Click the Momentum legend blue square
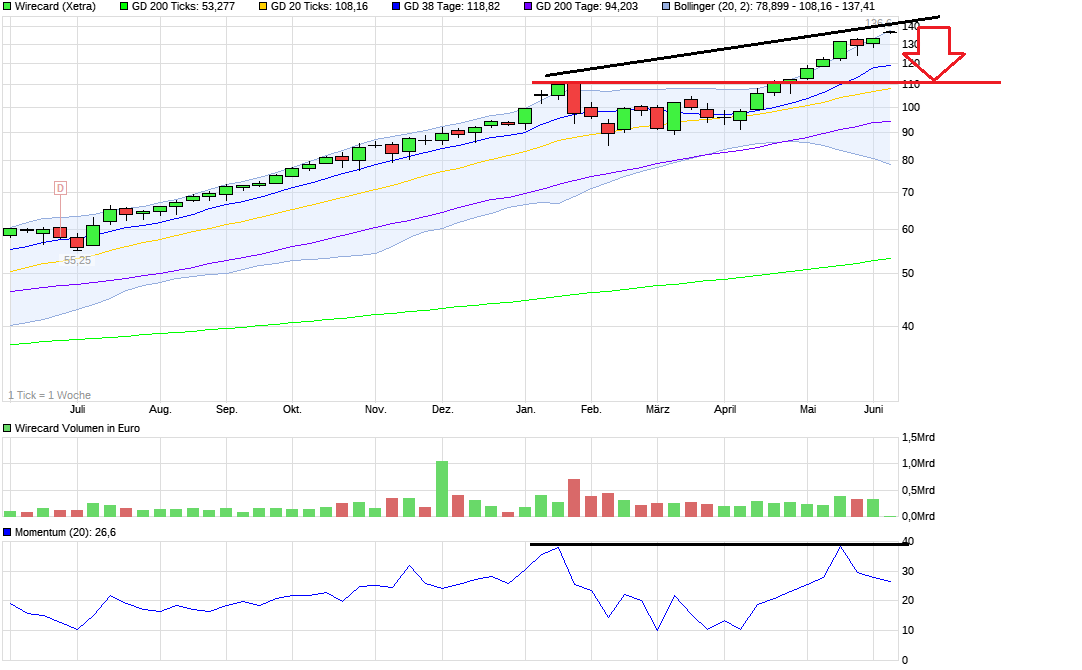The width and height of the screenshot is (1082, 670). click(x=8, y=533)
